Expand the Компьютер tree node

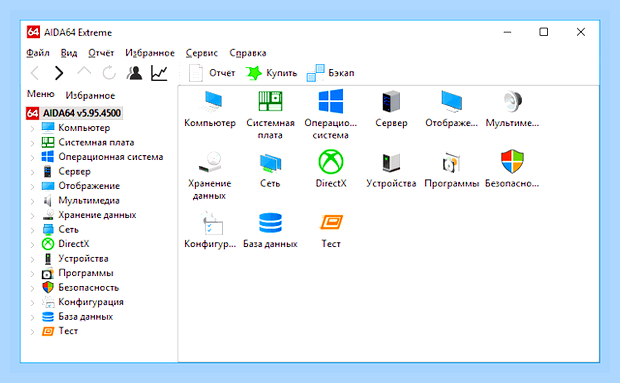[x=32, y=128]
